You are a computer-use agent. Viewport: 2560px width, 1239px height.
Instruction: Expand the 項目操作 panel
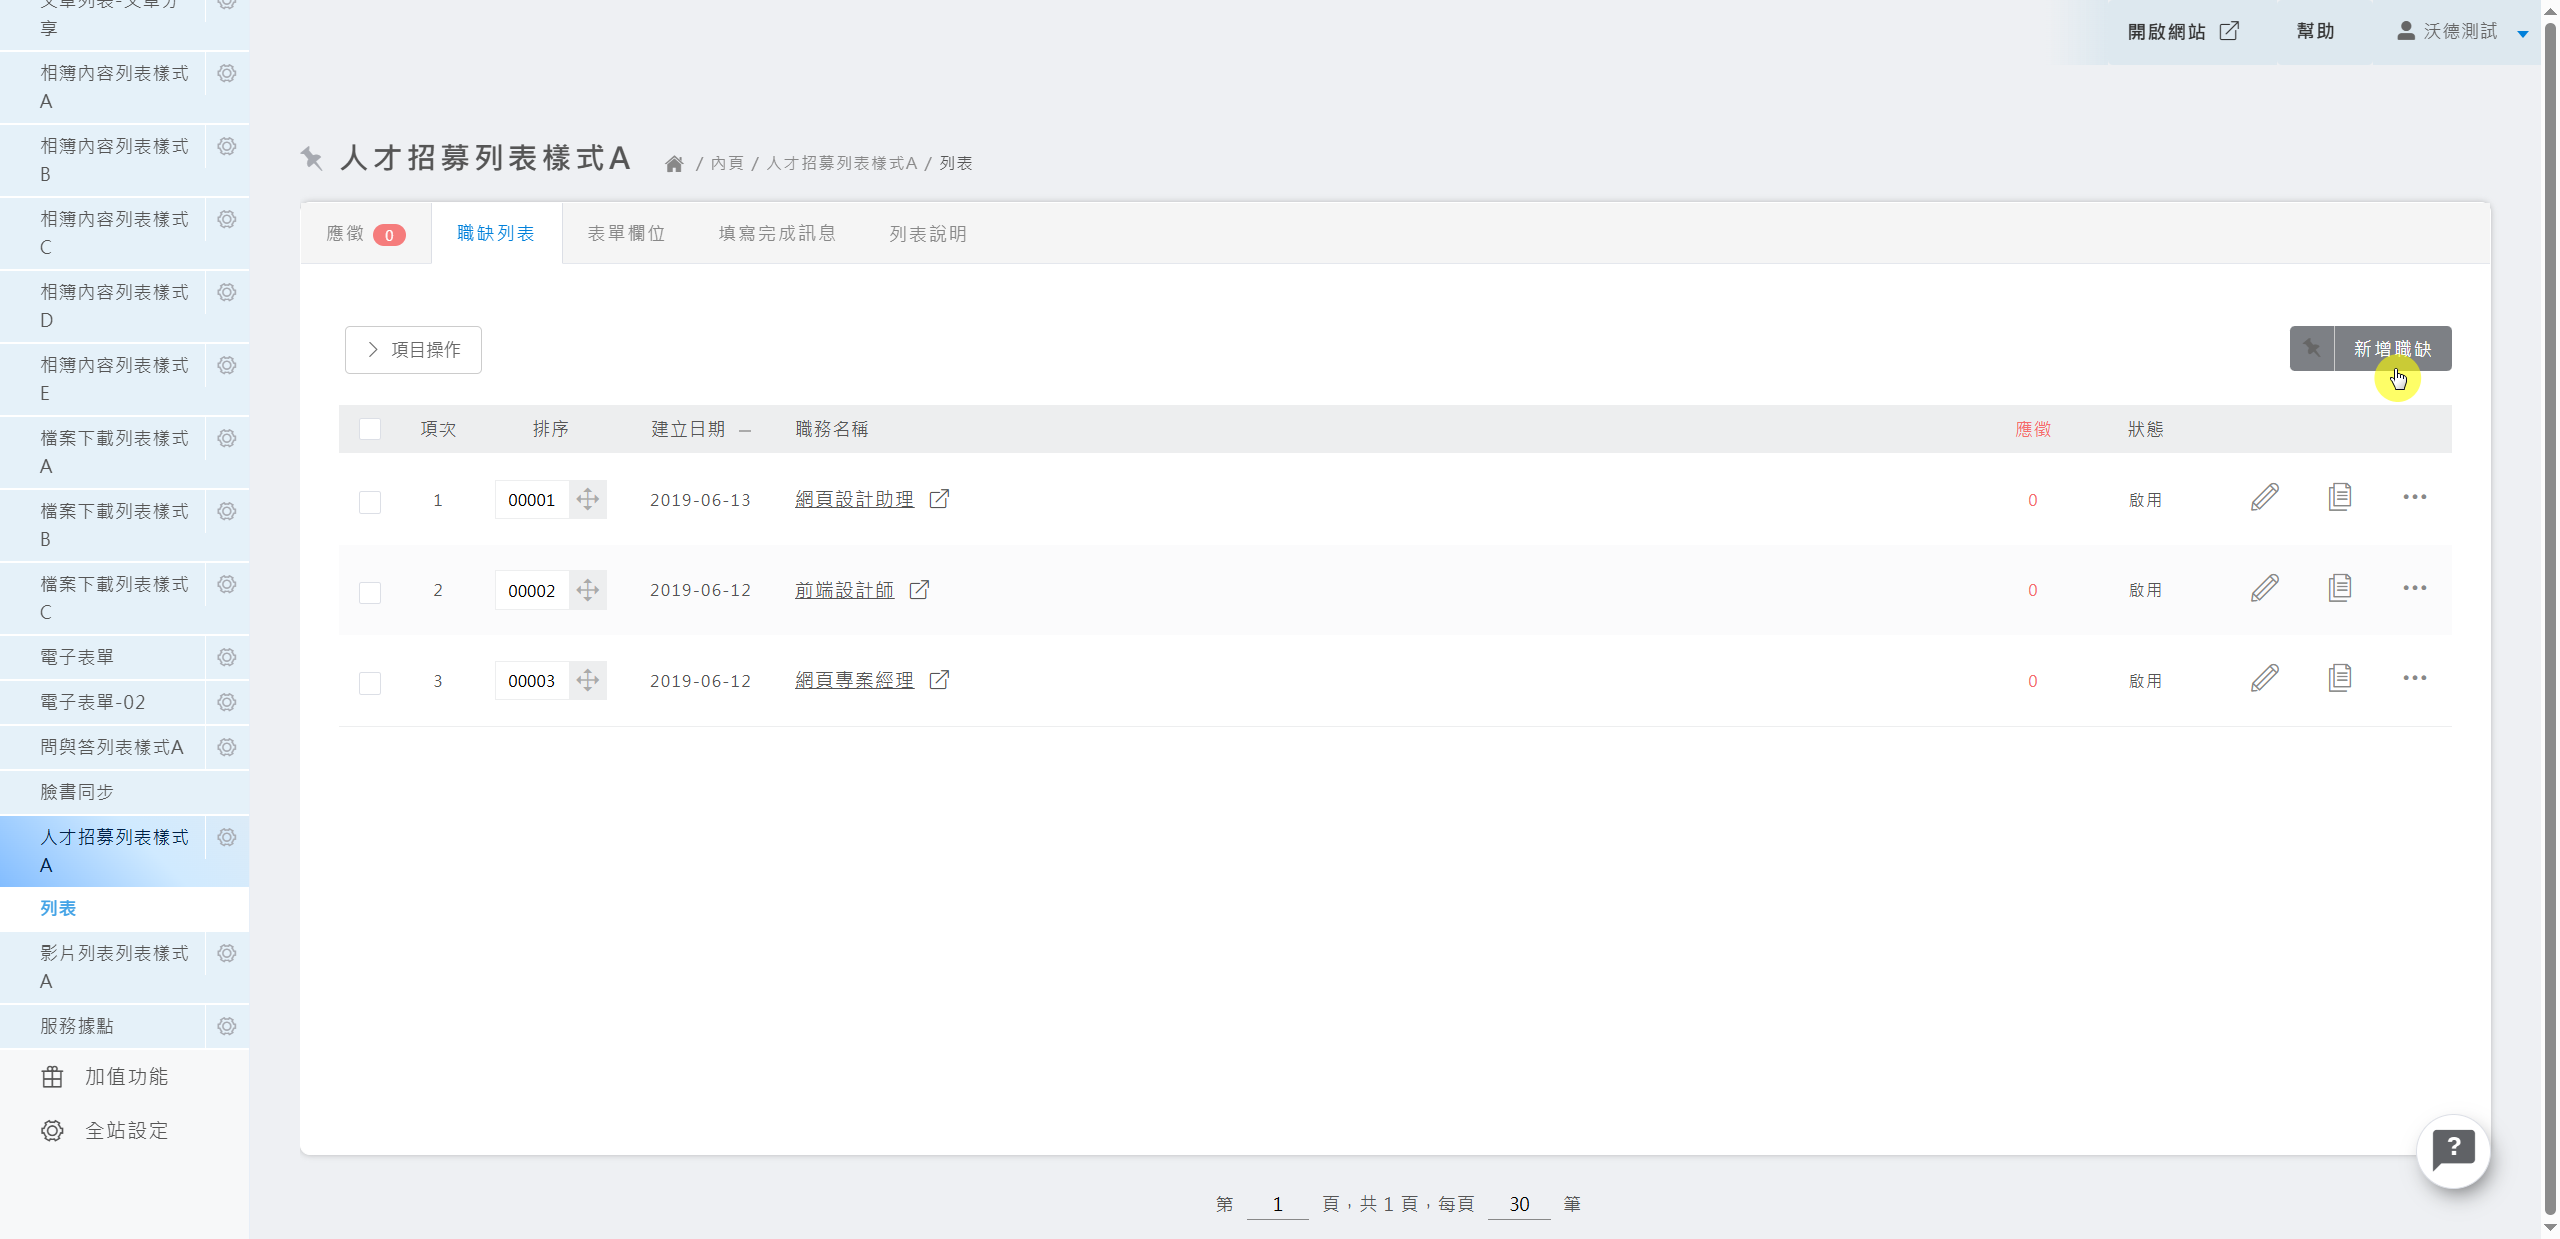[413, 350]
